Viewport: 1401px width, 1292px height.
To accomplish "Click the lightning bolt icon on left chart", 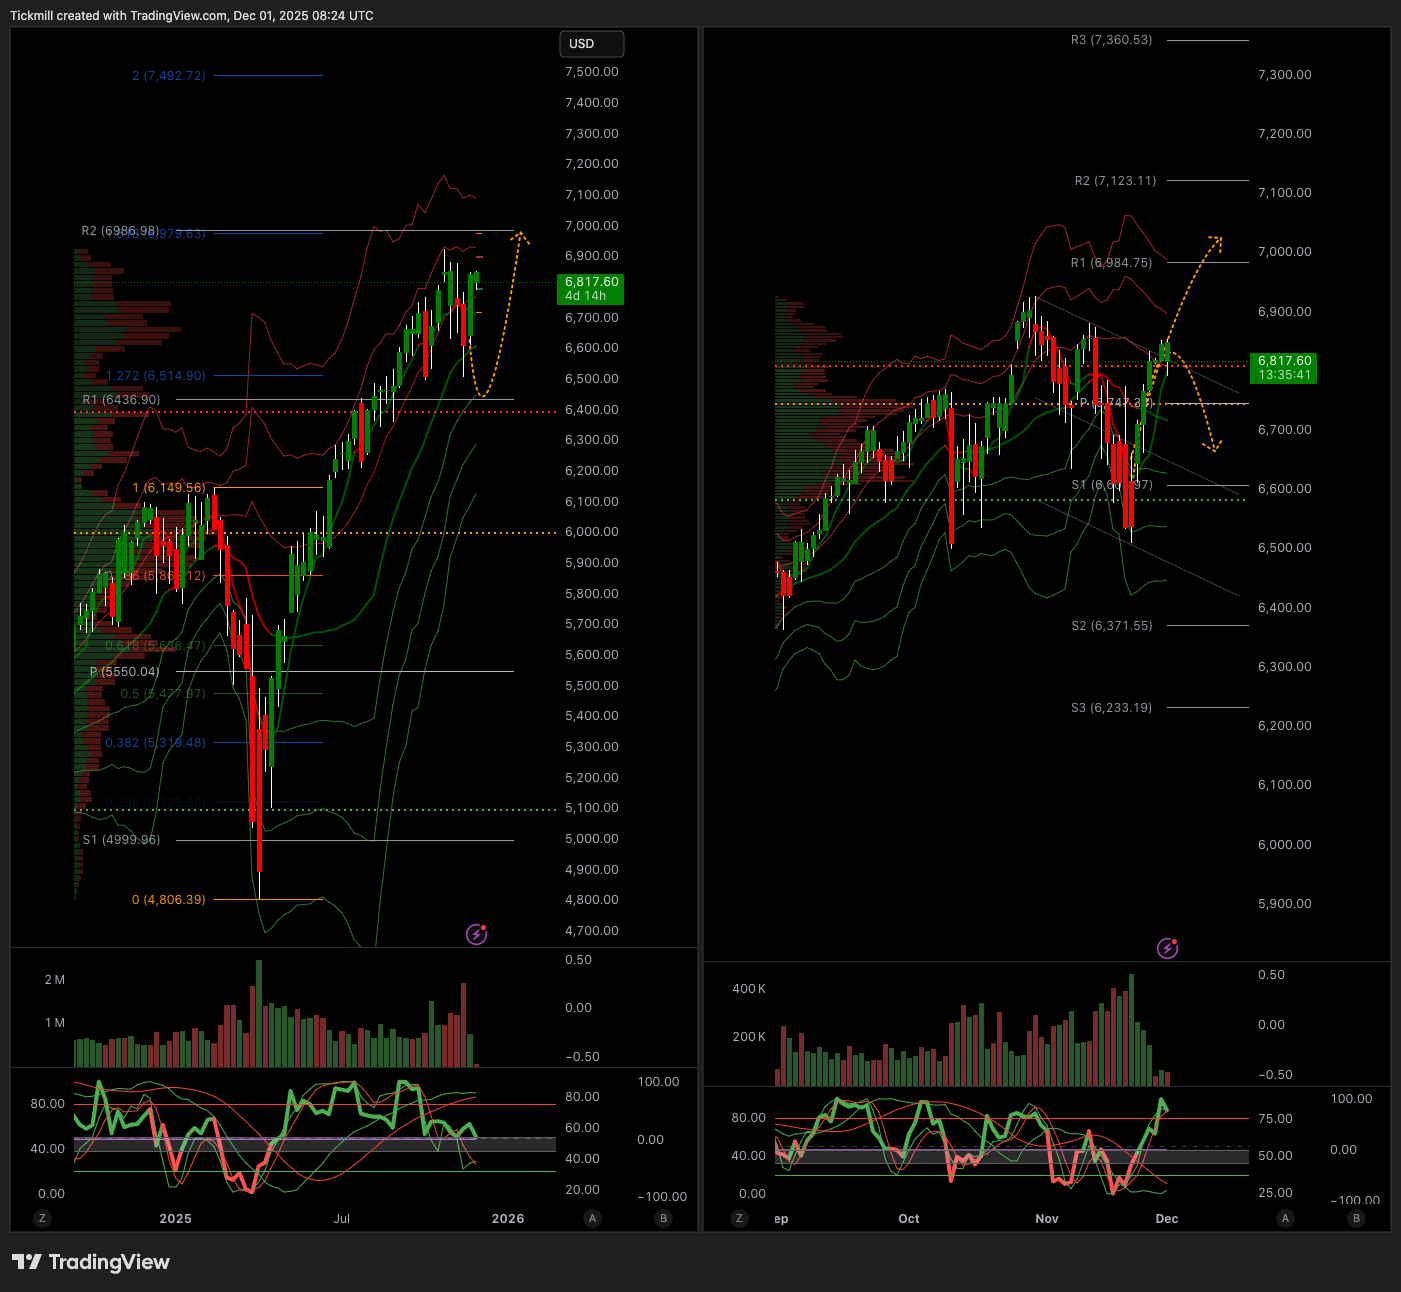I will click(x=477, y=934).
